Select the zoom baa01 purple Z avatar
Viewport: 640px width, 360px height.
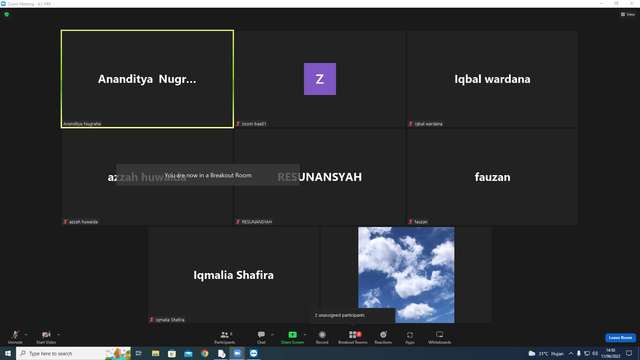pos(320,79)
